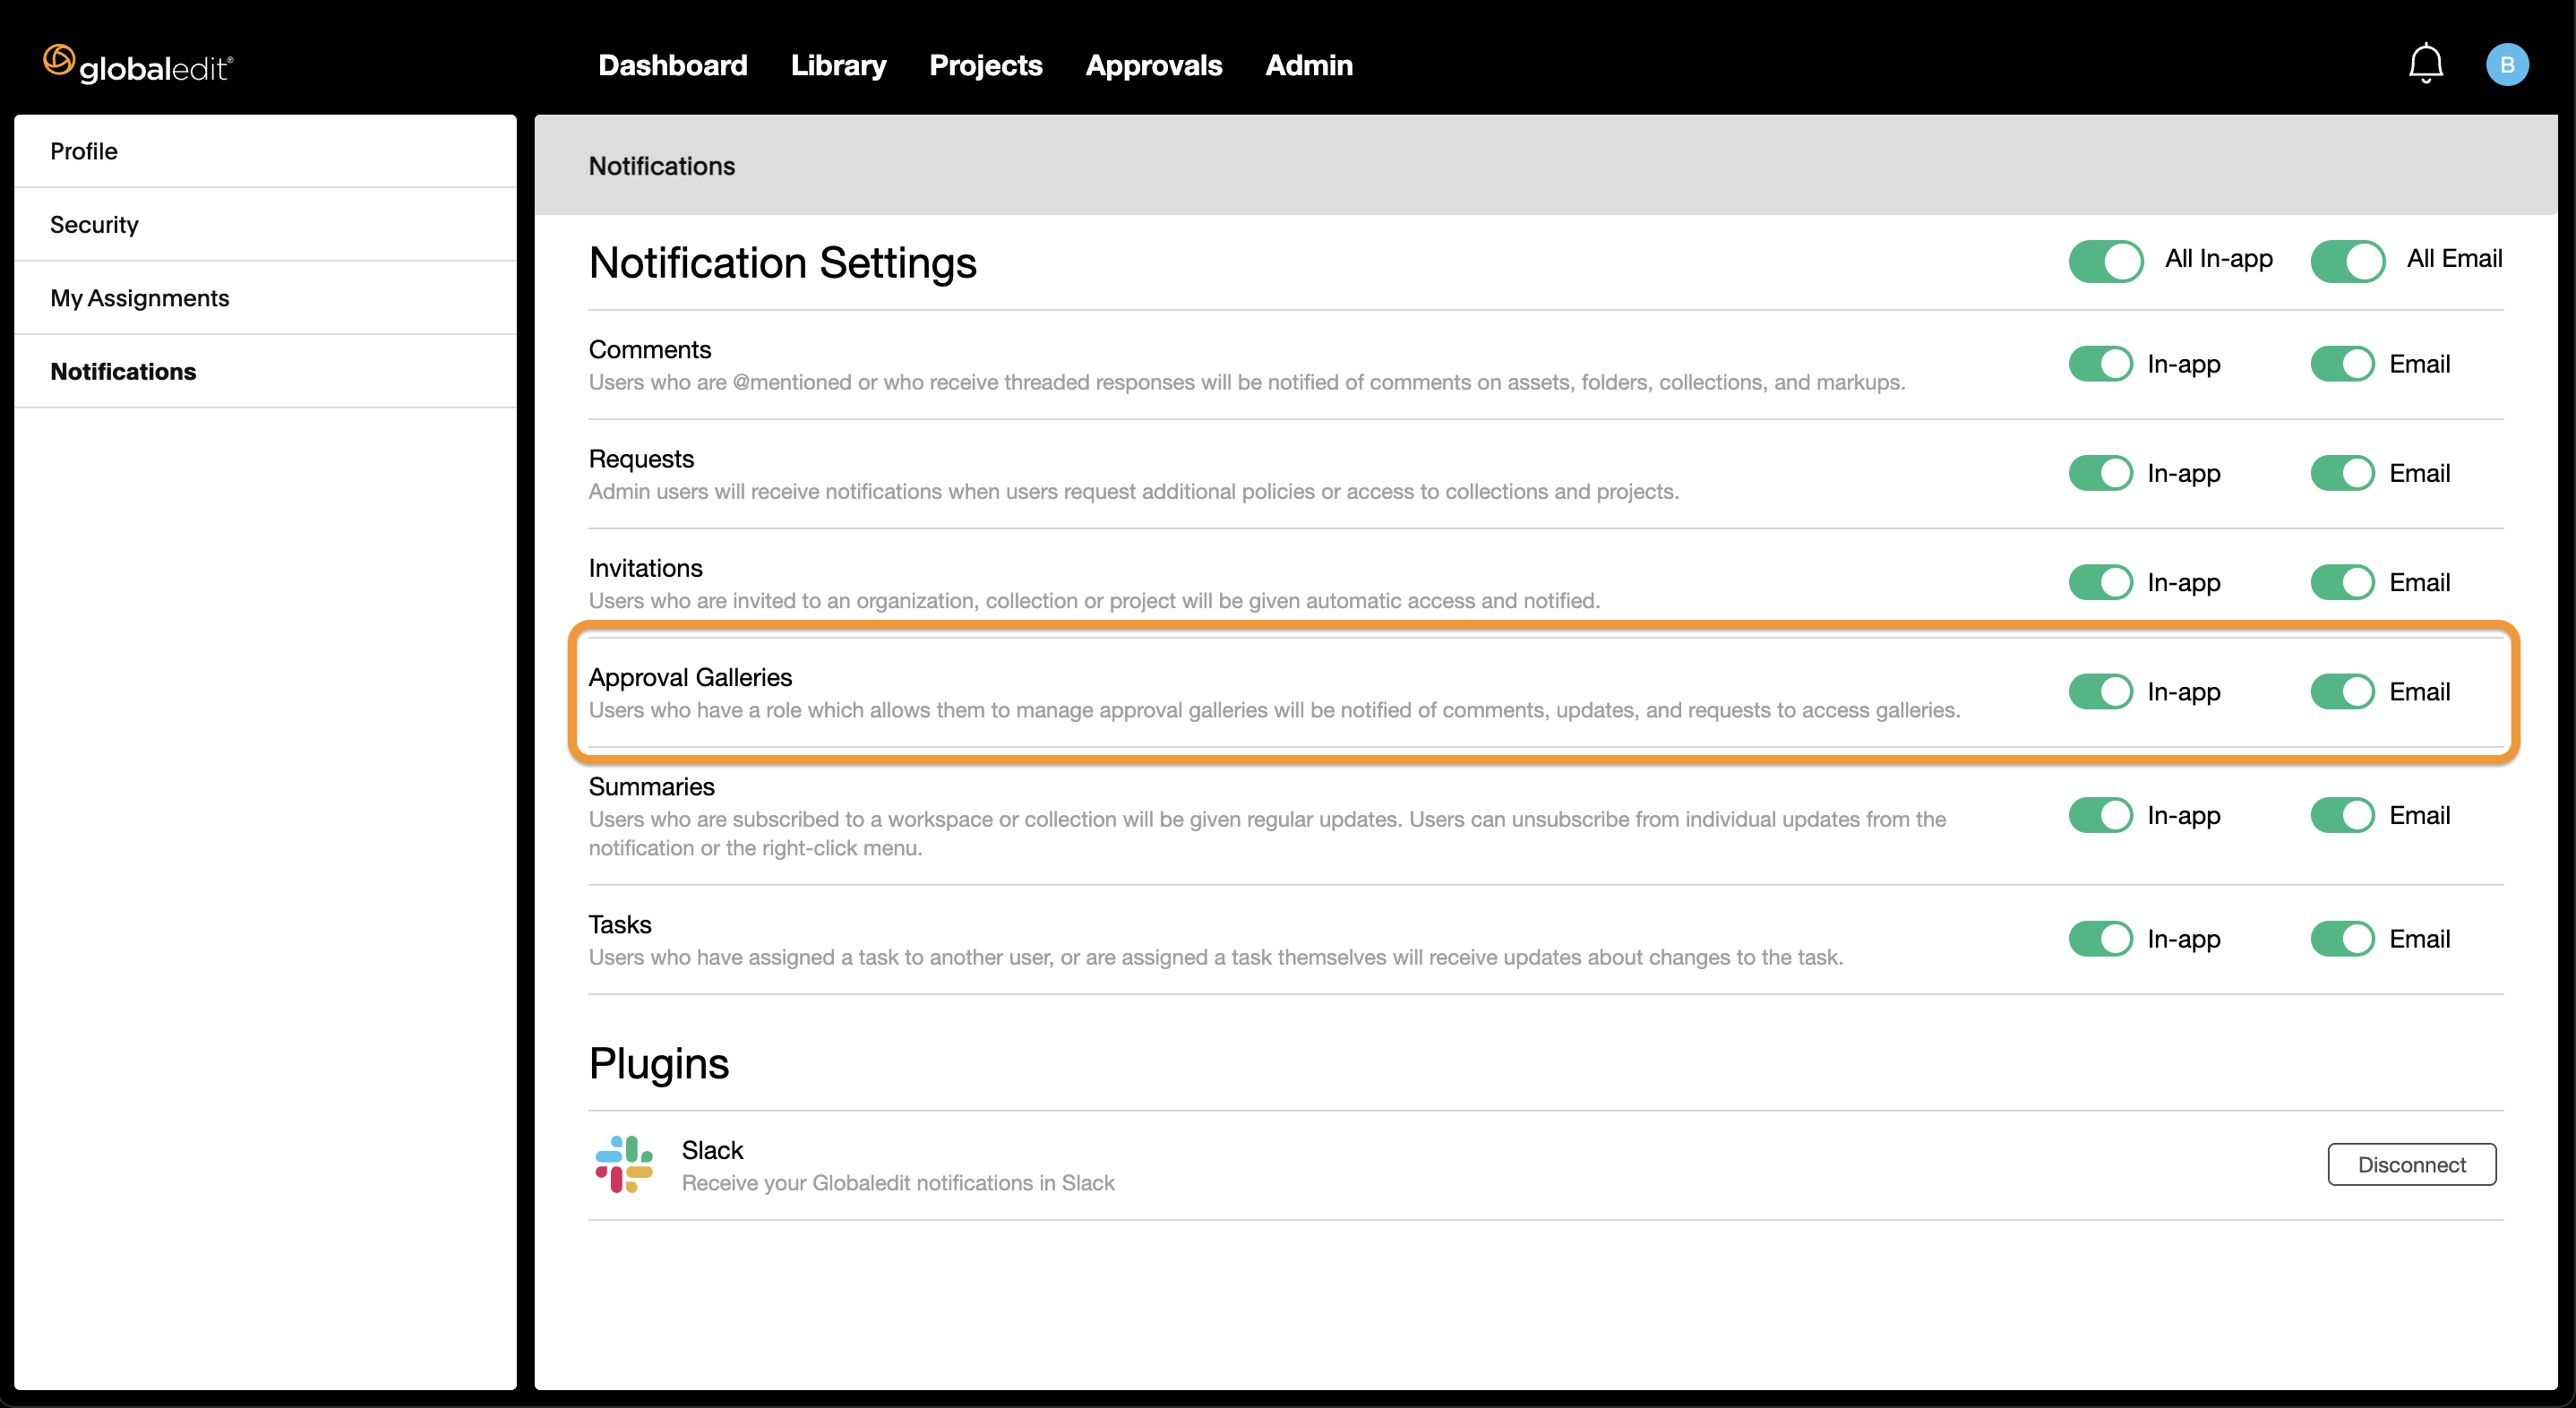Toggle Invitations In-app switch
This screenshot has width=2576, height=1408.
click(x=2101, y=582)
